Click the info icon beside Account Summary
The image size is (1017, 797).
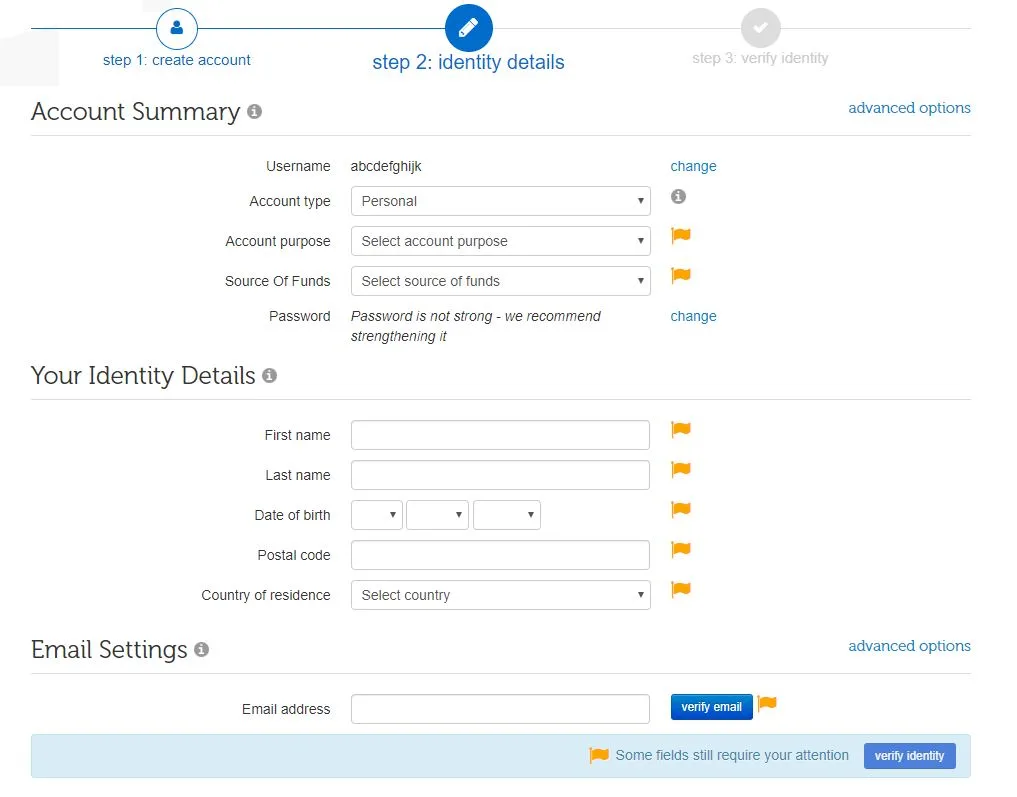[255, 112]
